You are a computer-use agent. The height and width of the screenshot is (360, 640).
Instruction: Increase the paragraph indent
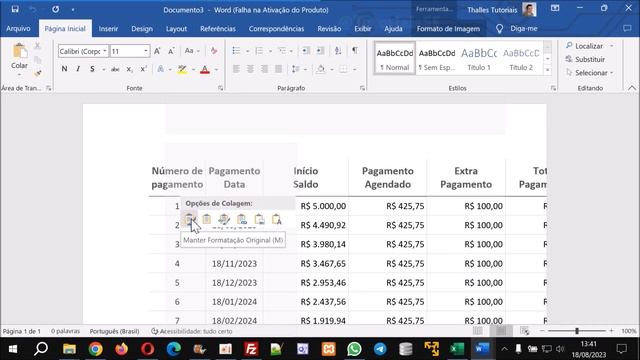[x=320, y=51]
